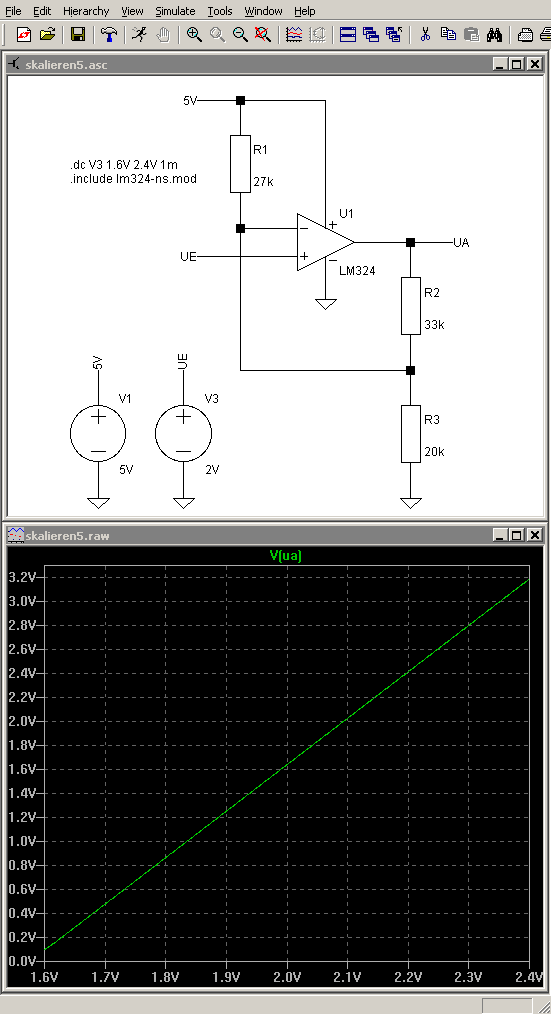Halt simulation with hand icon
The width and height of the screenshot is (551, 1014).
[162, 34]
